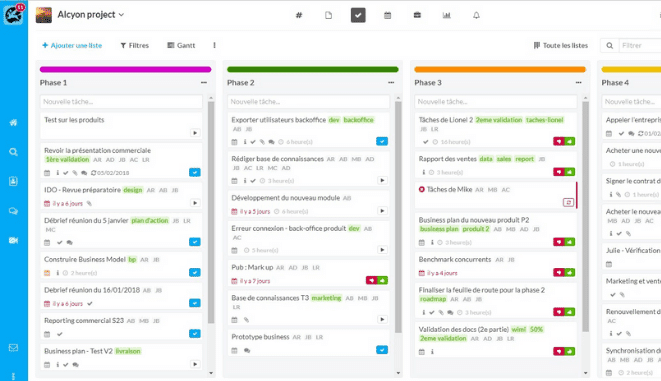Open Toute les listes selector
661x381 pixels.
(x=561, y=46)
